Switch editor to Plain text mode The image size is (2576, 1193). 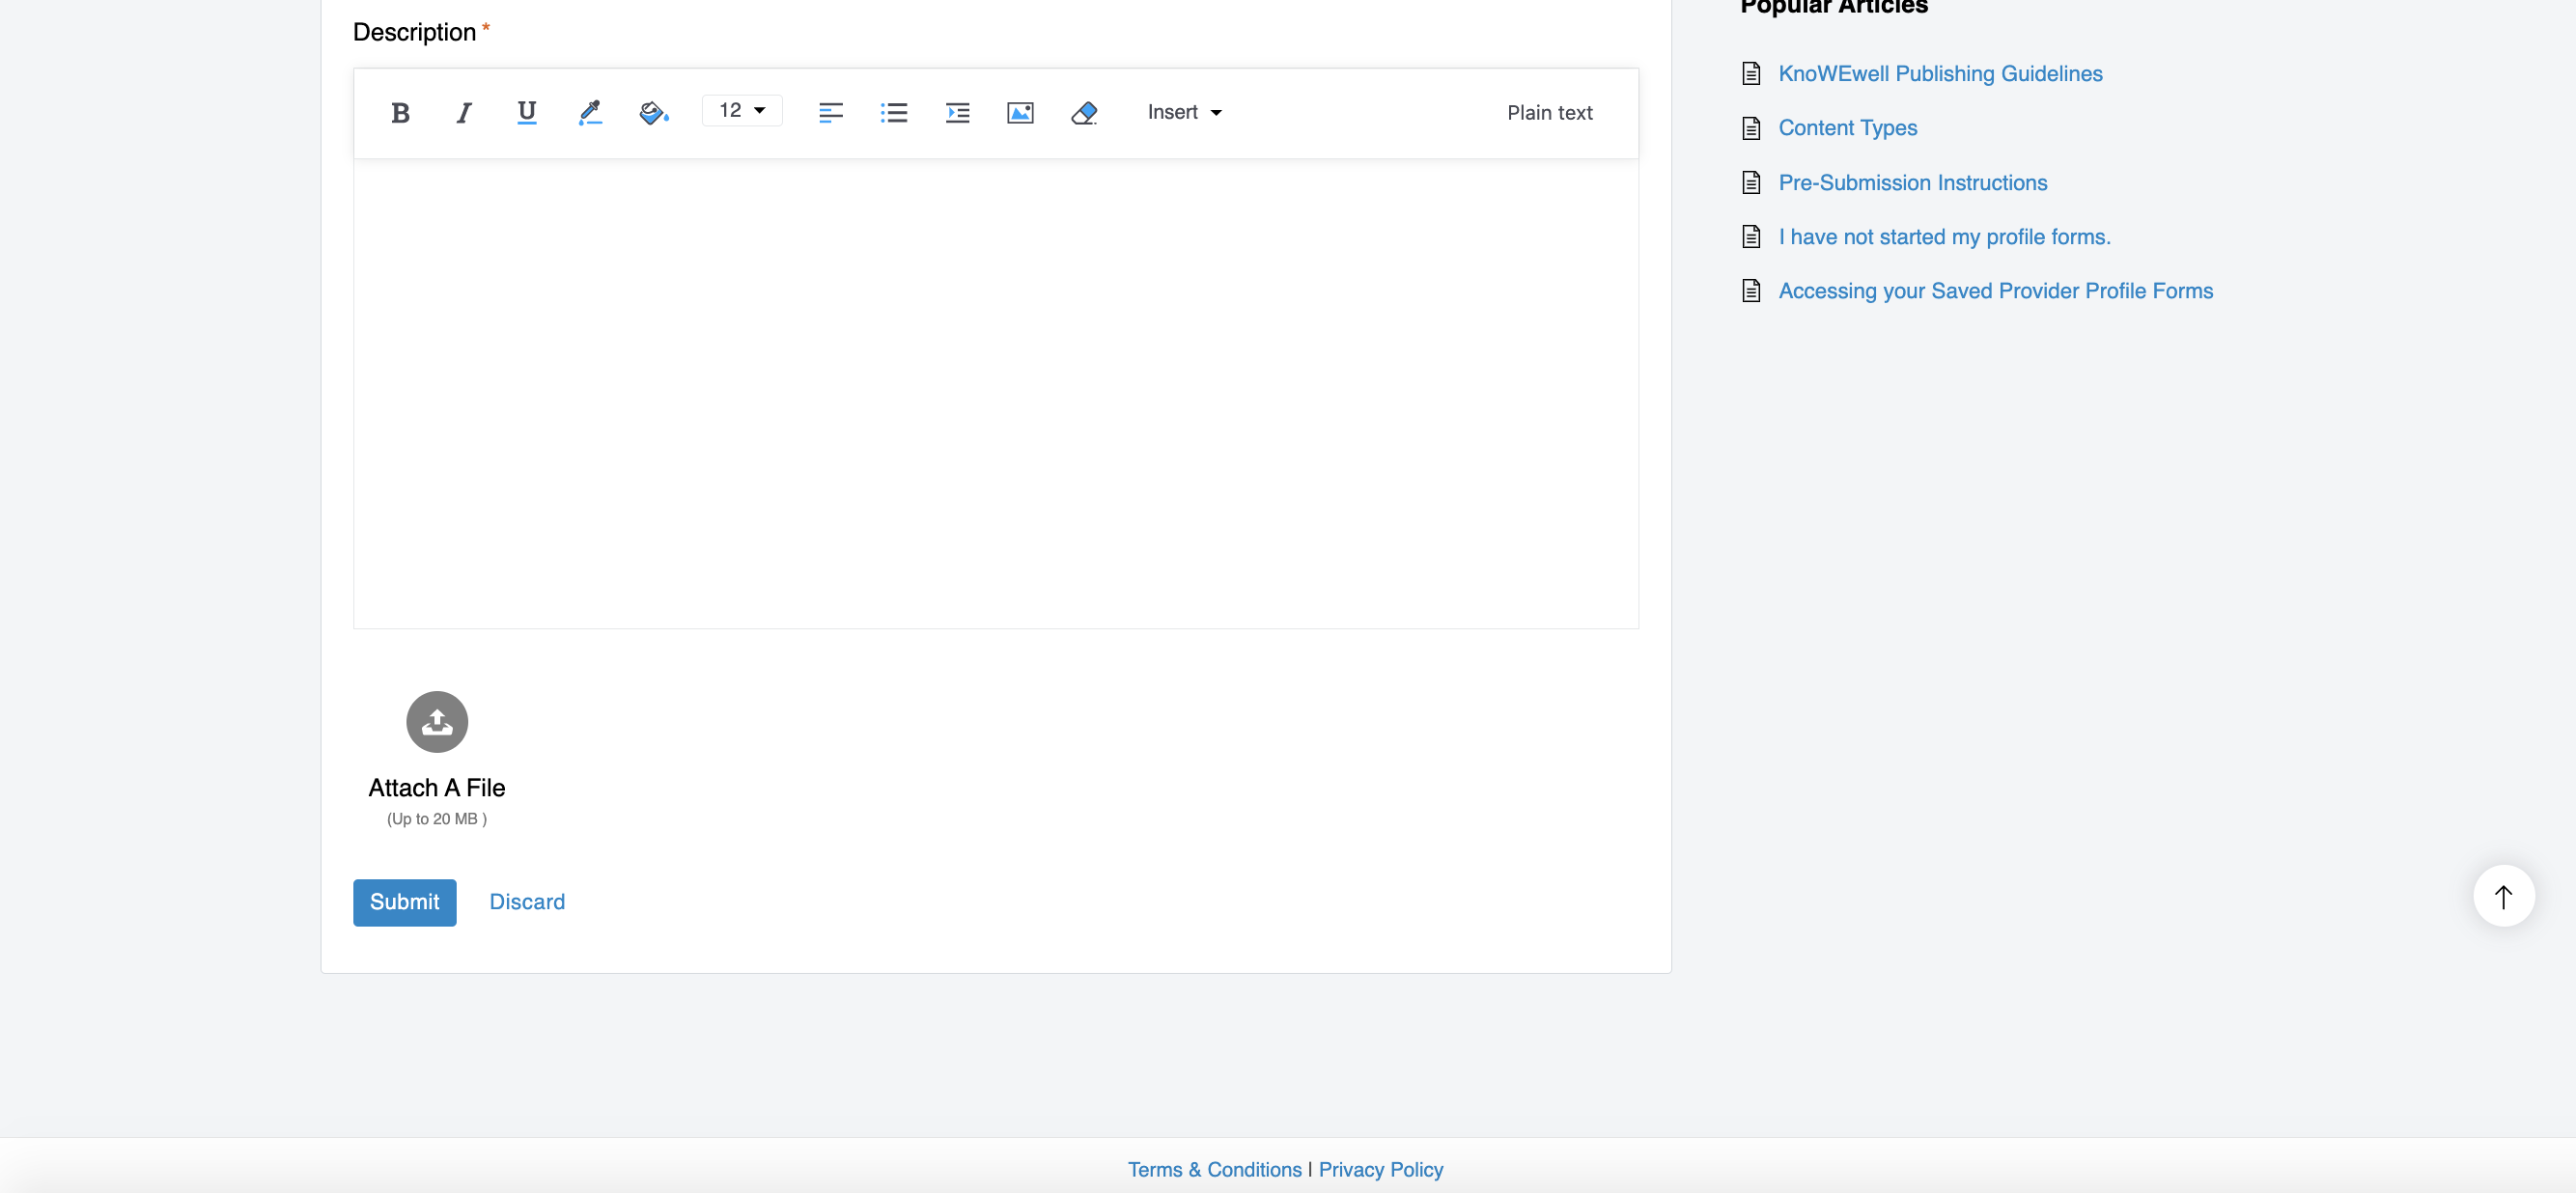[x=1549, y=113]
